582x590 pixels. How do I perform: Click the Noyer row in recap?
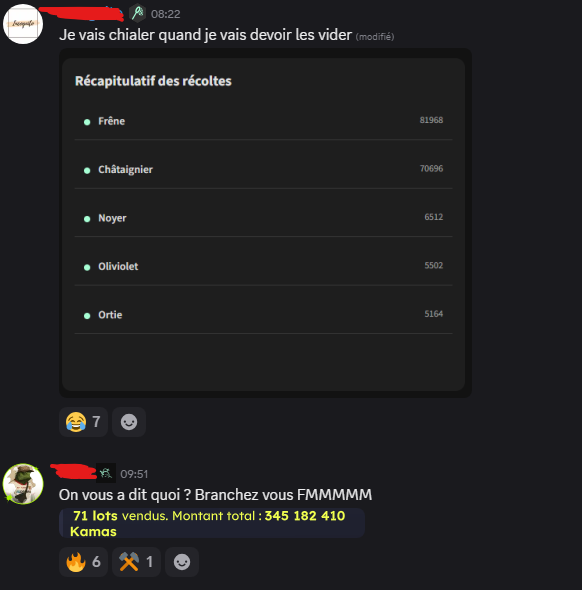coord(263,218)
